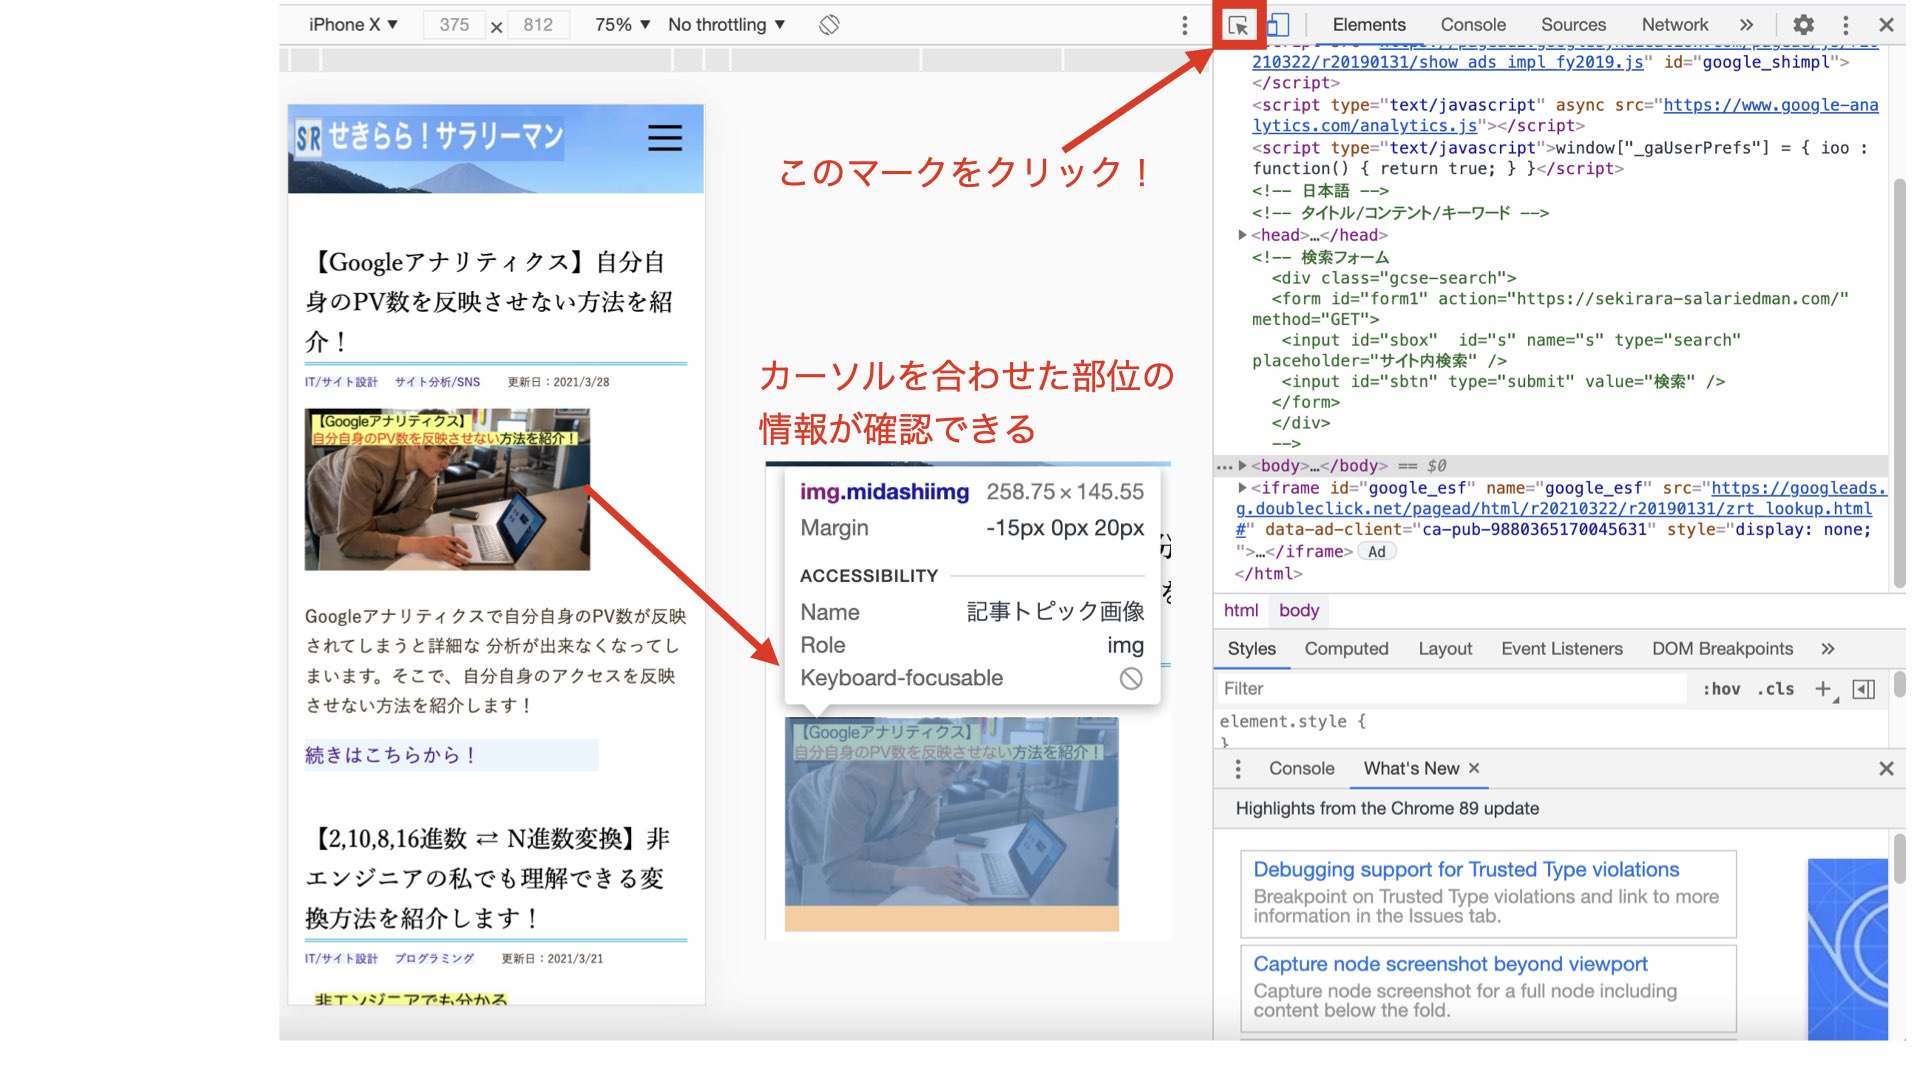Click the Ad badge on iframe node
This screenshot has height=1080, width=1920.
coord(1377,552)
